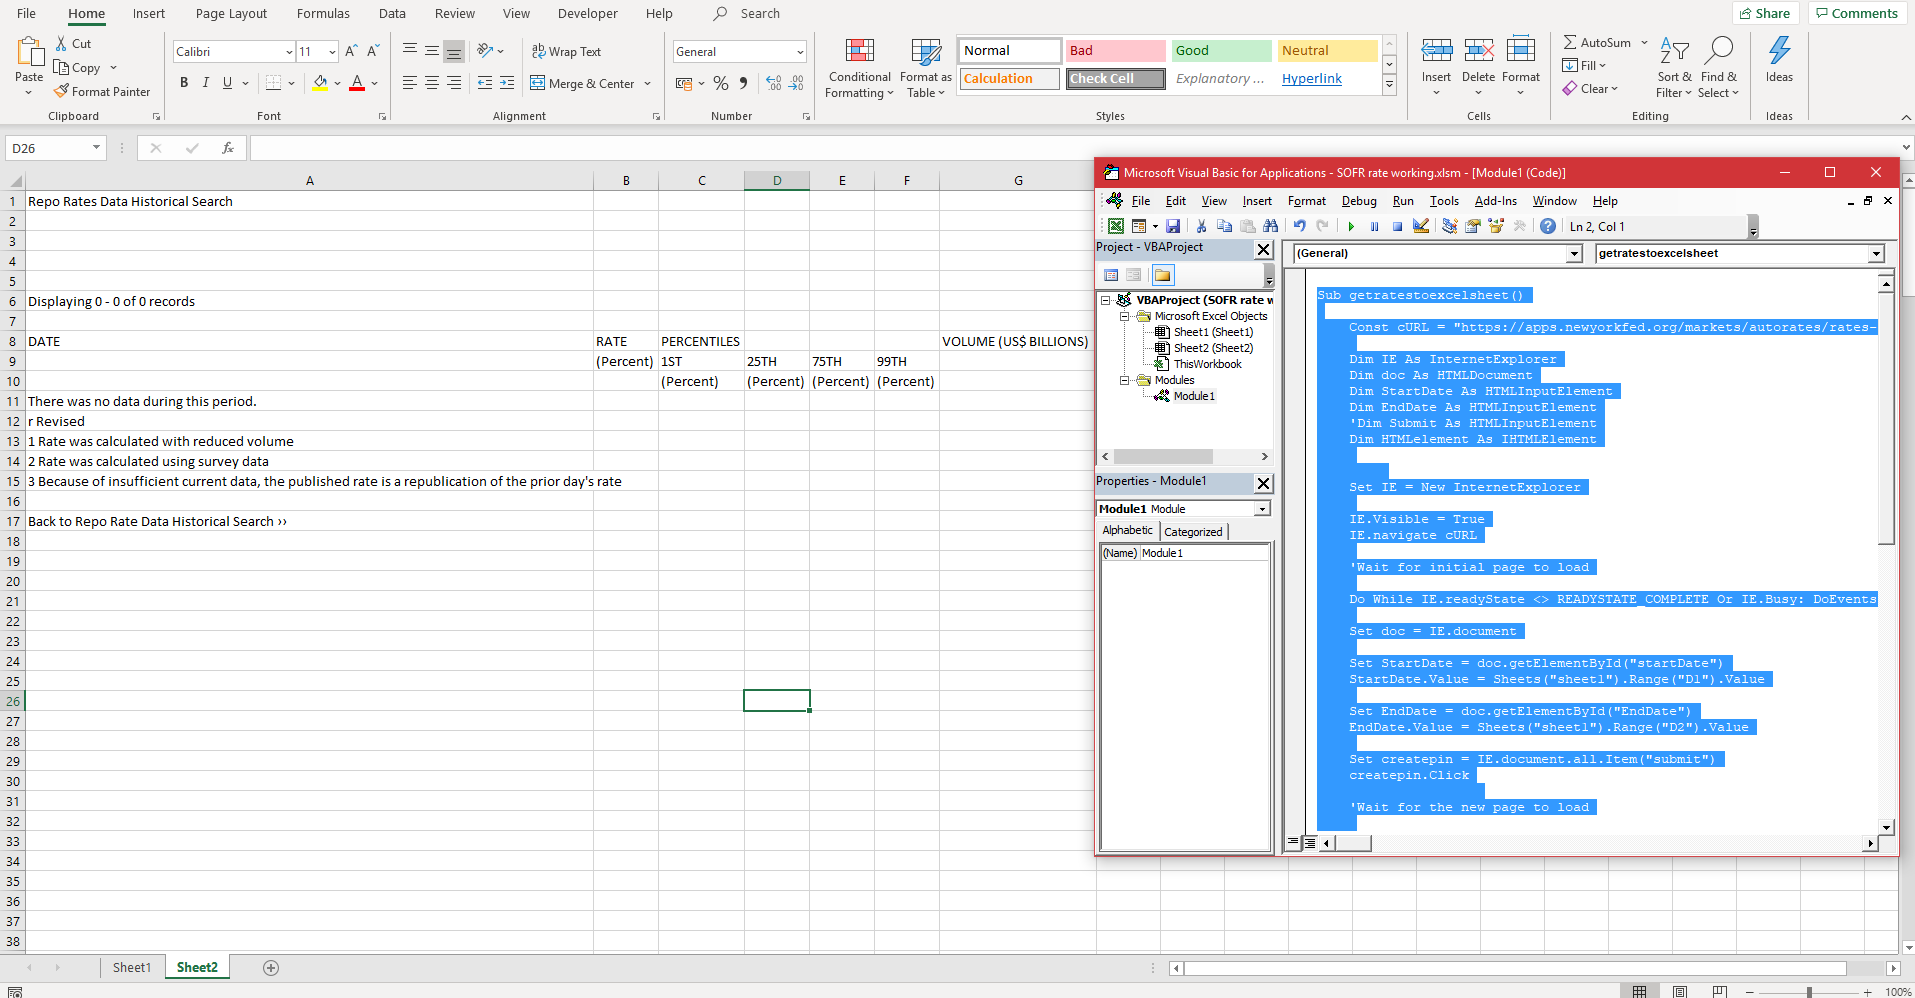The width and height of the screenshot is (1915, 998).
Task: Open Name Box dropdown arrow
Action: 96,148
